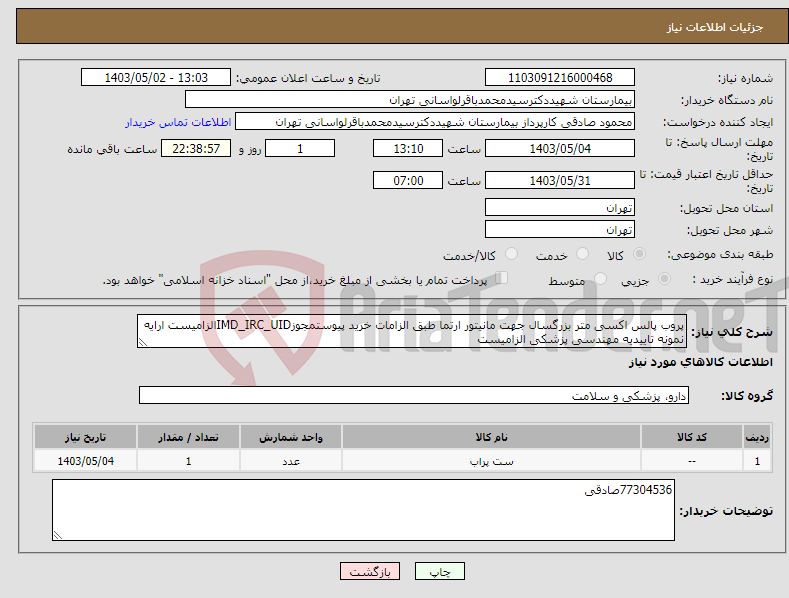Click the resize handle of buyer notes box
This screenshot has height=598, width=789.
click(57, 536)
